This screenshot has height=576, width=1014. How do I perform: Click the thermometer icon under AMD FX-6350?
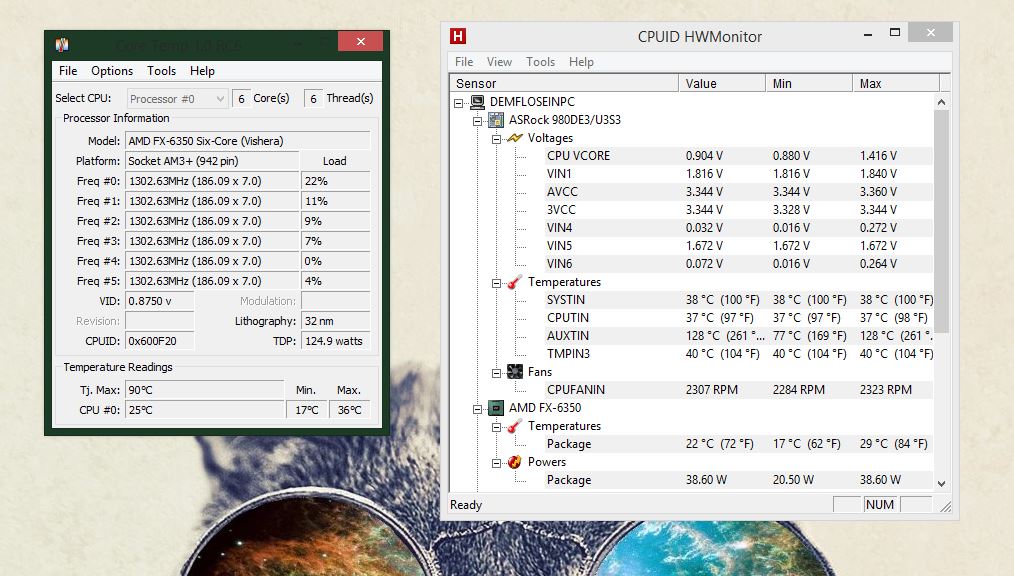tap(515, 426)
